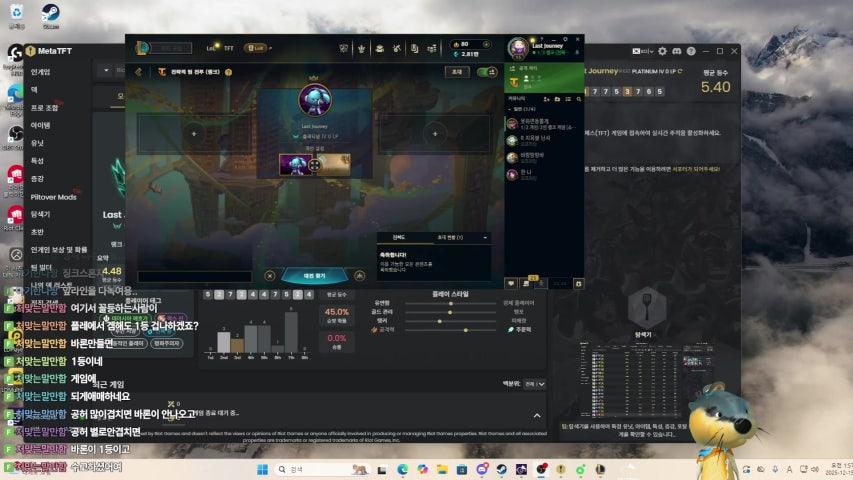Click the 5.40 average placement value
The image size is (853, 480).
715,87
